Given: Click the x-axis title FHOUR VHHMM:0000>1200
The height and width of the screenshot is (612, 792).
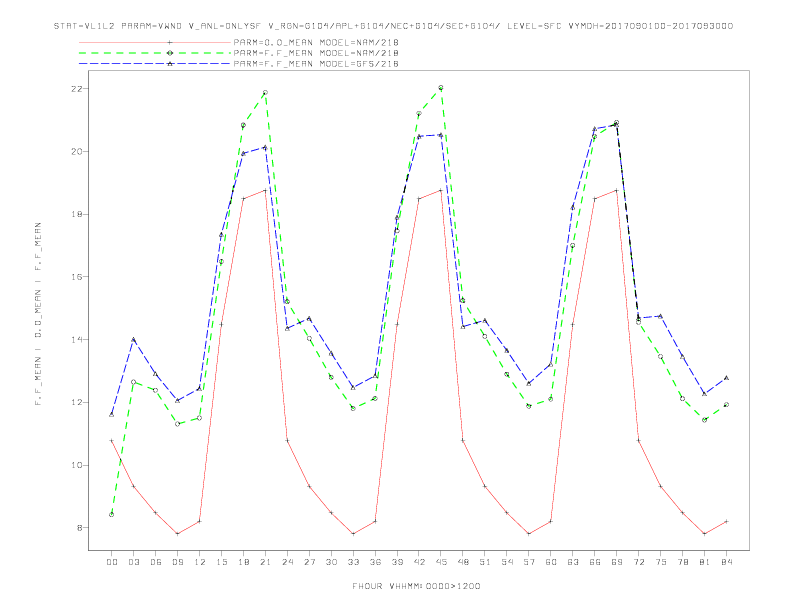Looking at the screenshot, I should click(x=416, y=586).
